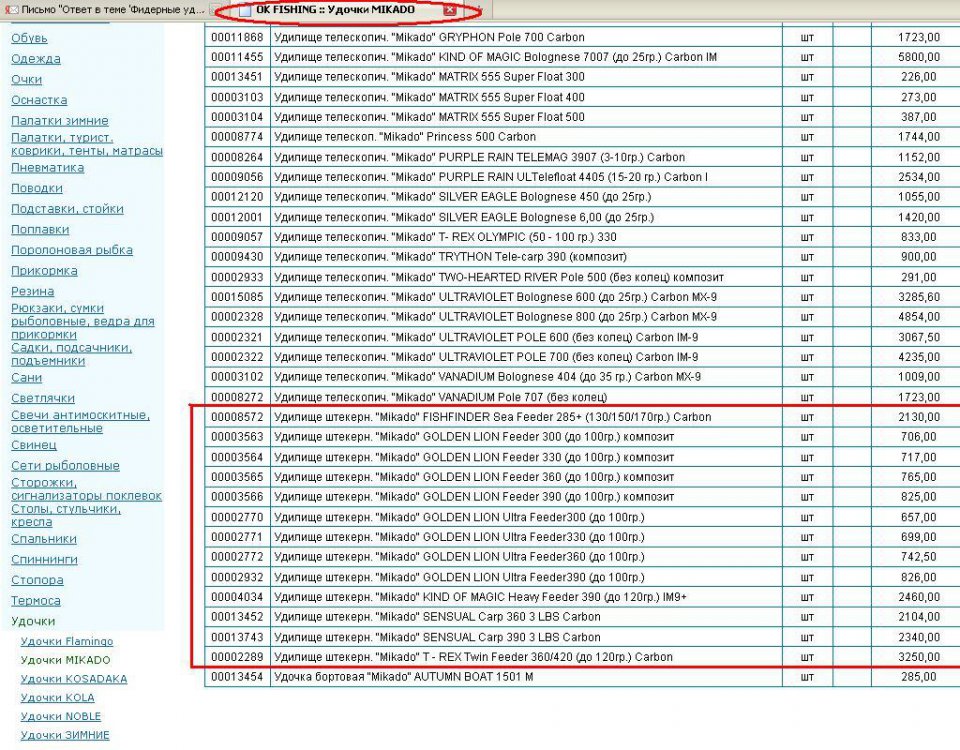960x750 pixels.
Task: Open the Сани category link
Action: click(x=26, y=378)
